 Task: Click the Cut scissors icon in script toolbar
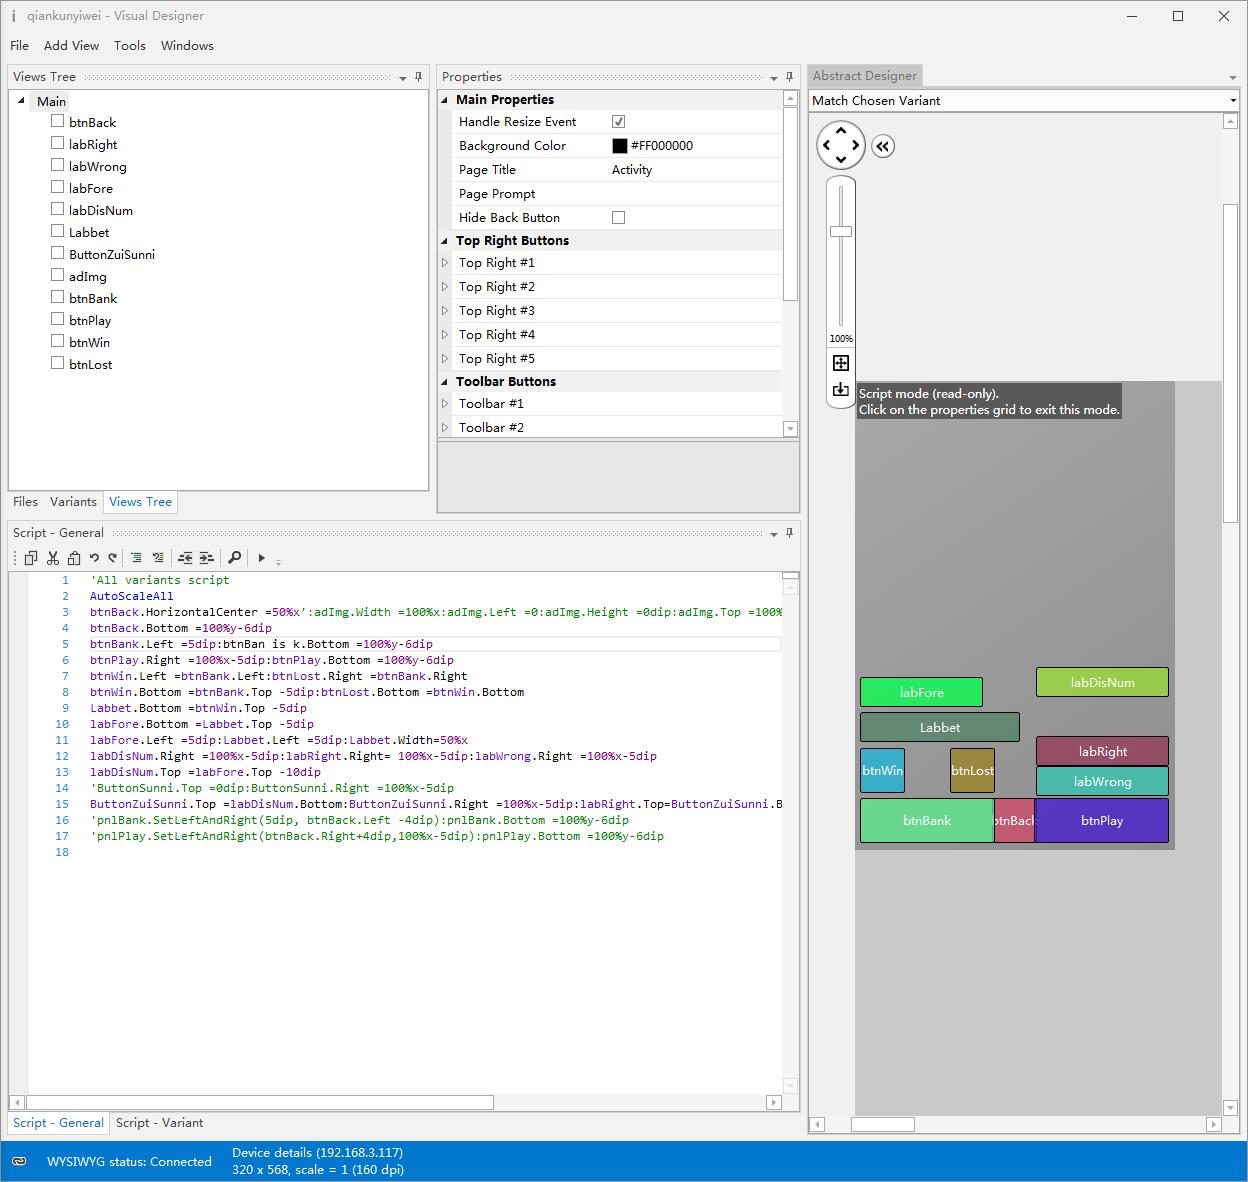point(53,558)
